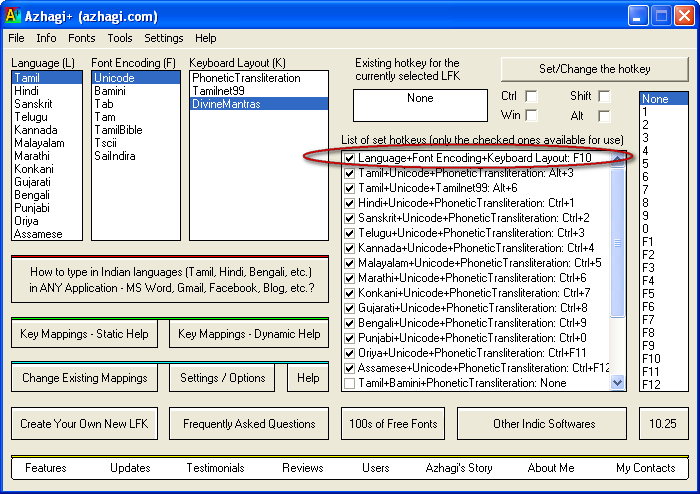Image resolution: width=700 pixels, height=494 pixels.
Task: Select Sanskrit in Language list
Action: [x=47, y=104]
